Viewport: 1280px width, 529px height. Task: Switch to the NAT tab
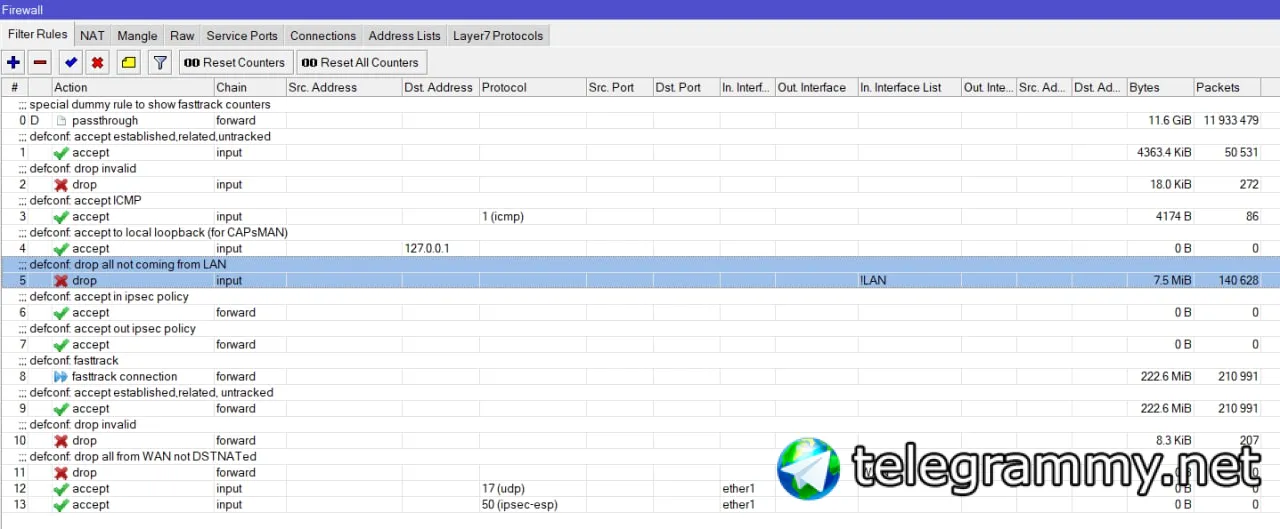tap(92, 35)
